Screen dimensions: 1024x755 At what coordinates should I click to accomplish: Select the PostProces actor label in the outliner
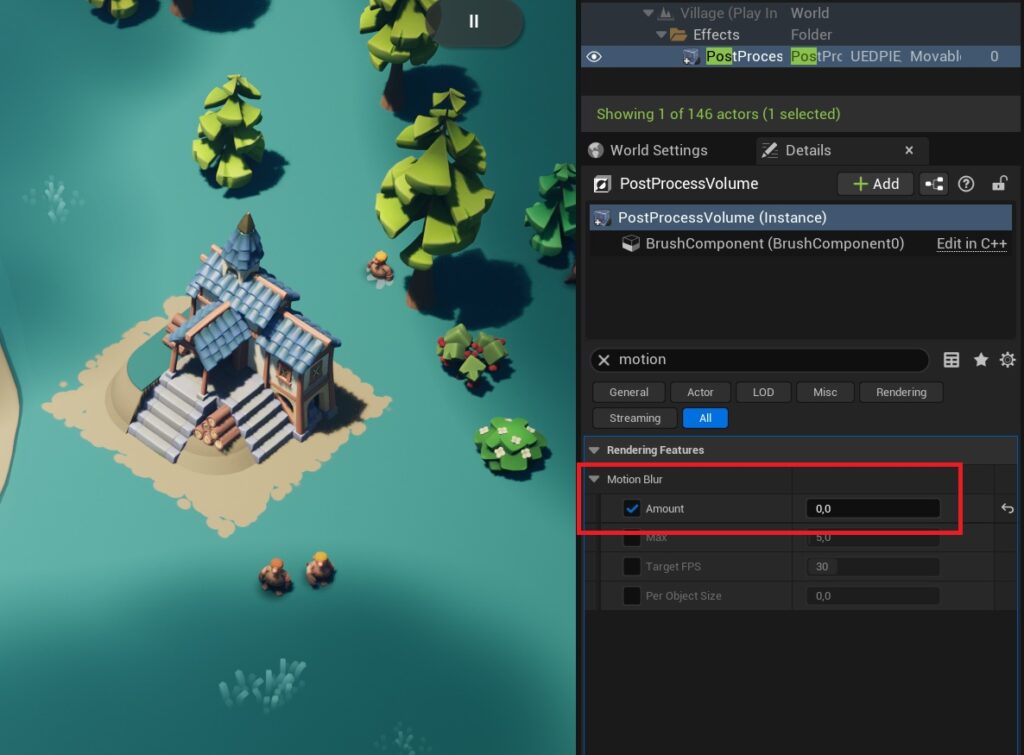744,57
